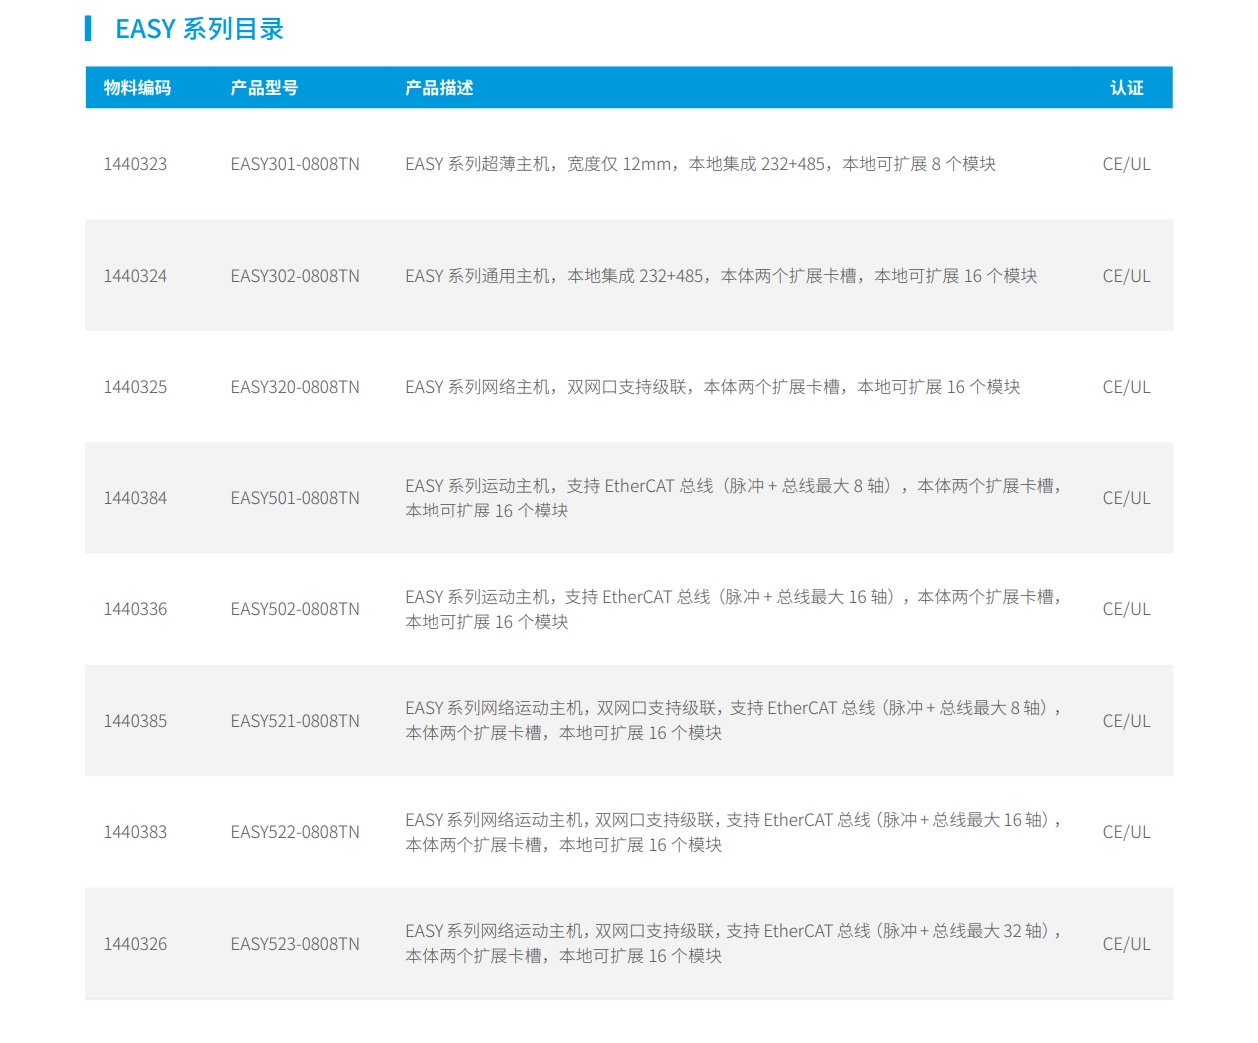Select material code 1440323
Image resolution: width=1258 pixels, height=1043 pixels.
click(135, 164)
